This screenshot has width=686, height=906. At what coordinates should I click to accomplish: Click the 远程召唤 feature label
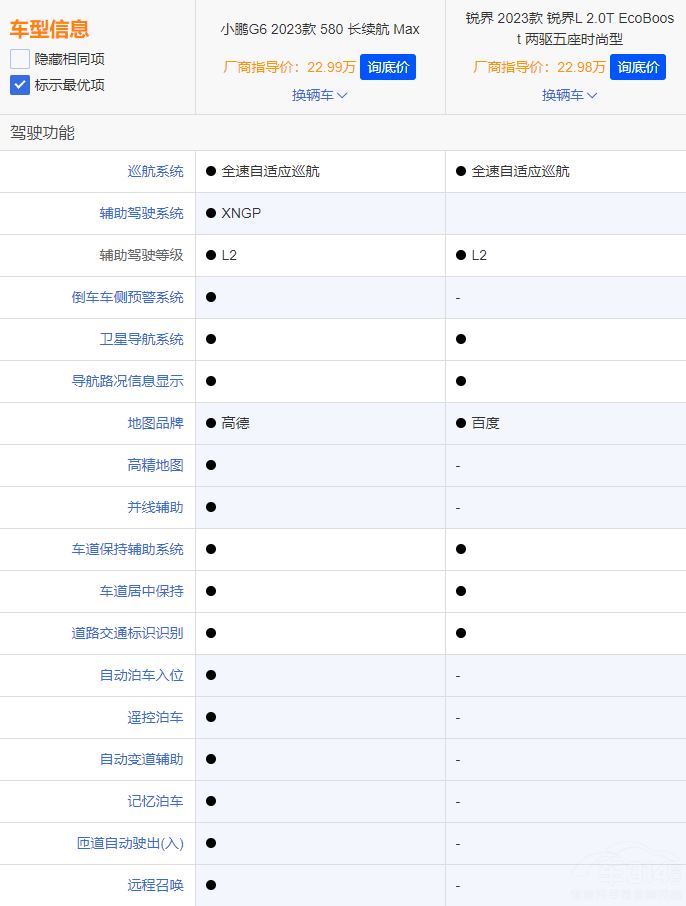pos(155,885)
